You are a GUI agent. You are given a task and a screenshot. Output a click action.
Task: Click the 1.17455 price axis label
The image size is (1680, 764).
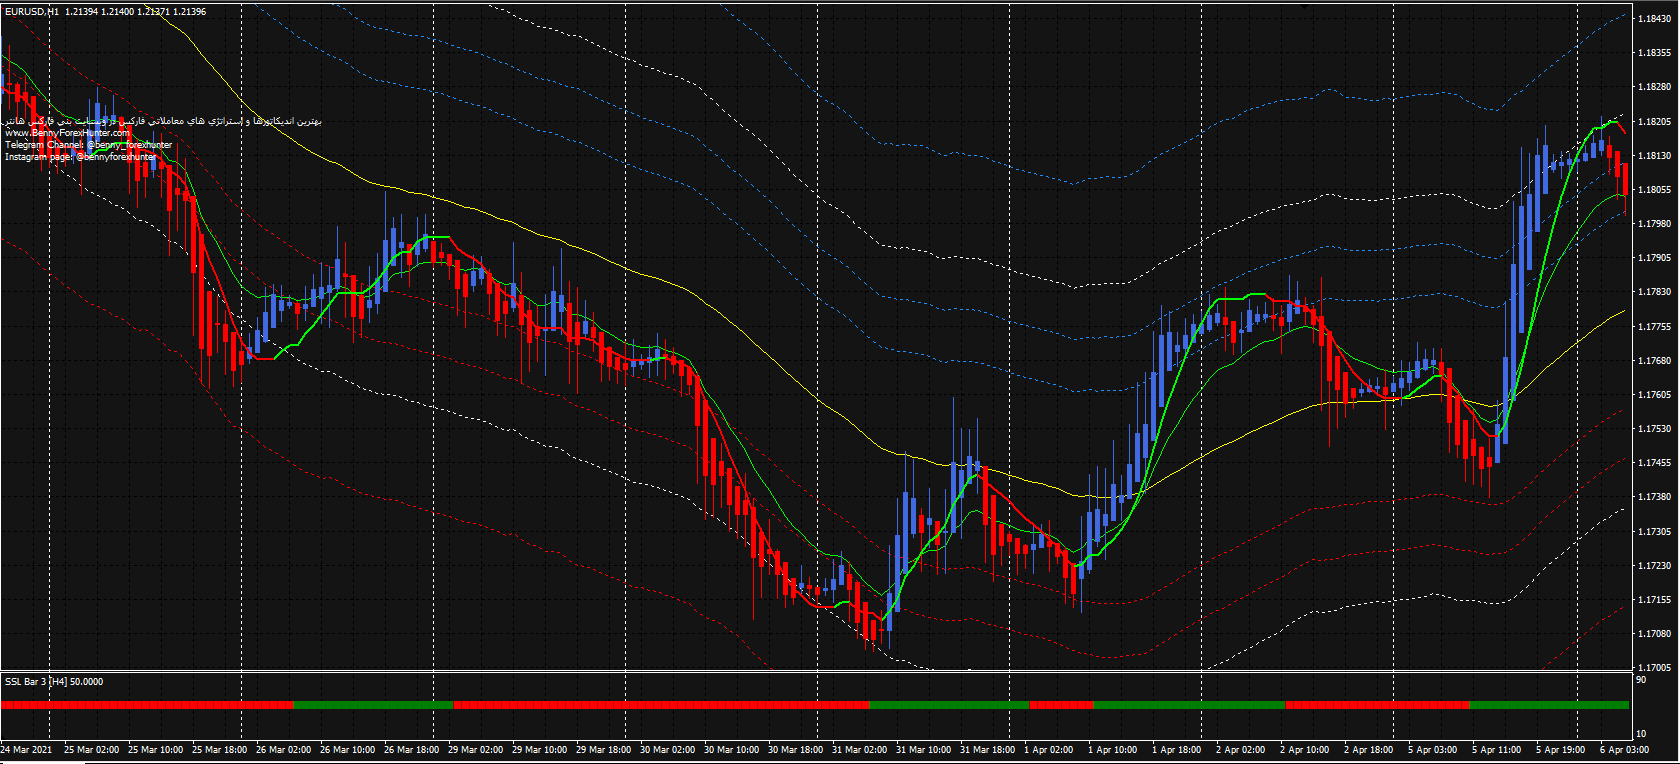pyautogui.click(x=1654, y=463)
